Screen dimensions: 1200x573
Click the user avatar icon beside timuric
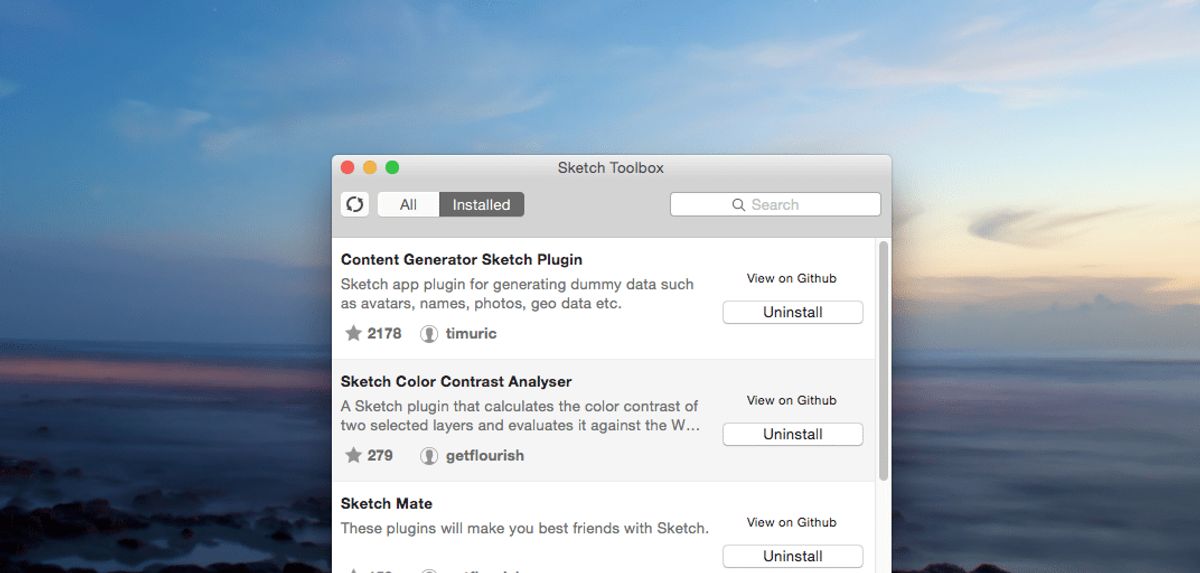coord(429,334)
